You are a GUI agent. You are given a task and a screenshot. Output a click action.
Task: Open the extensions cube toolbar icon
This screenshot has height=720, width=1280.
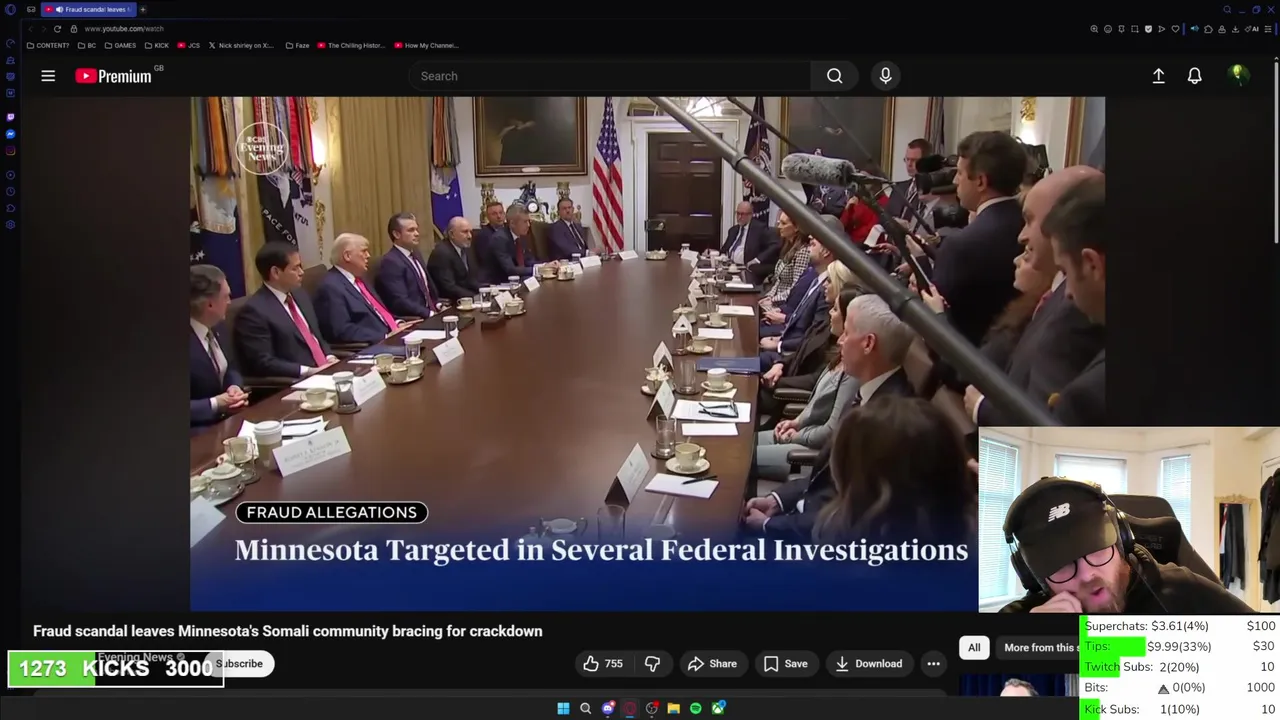[x=1208, y=29]
